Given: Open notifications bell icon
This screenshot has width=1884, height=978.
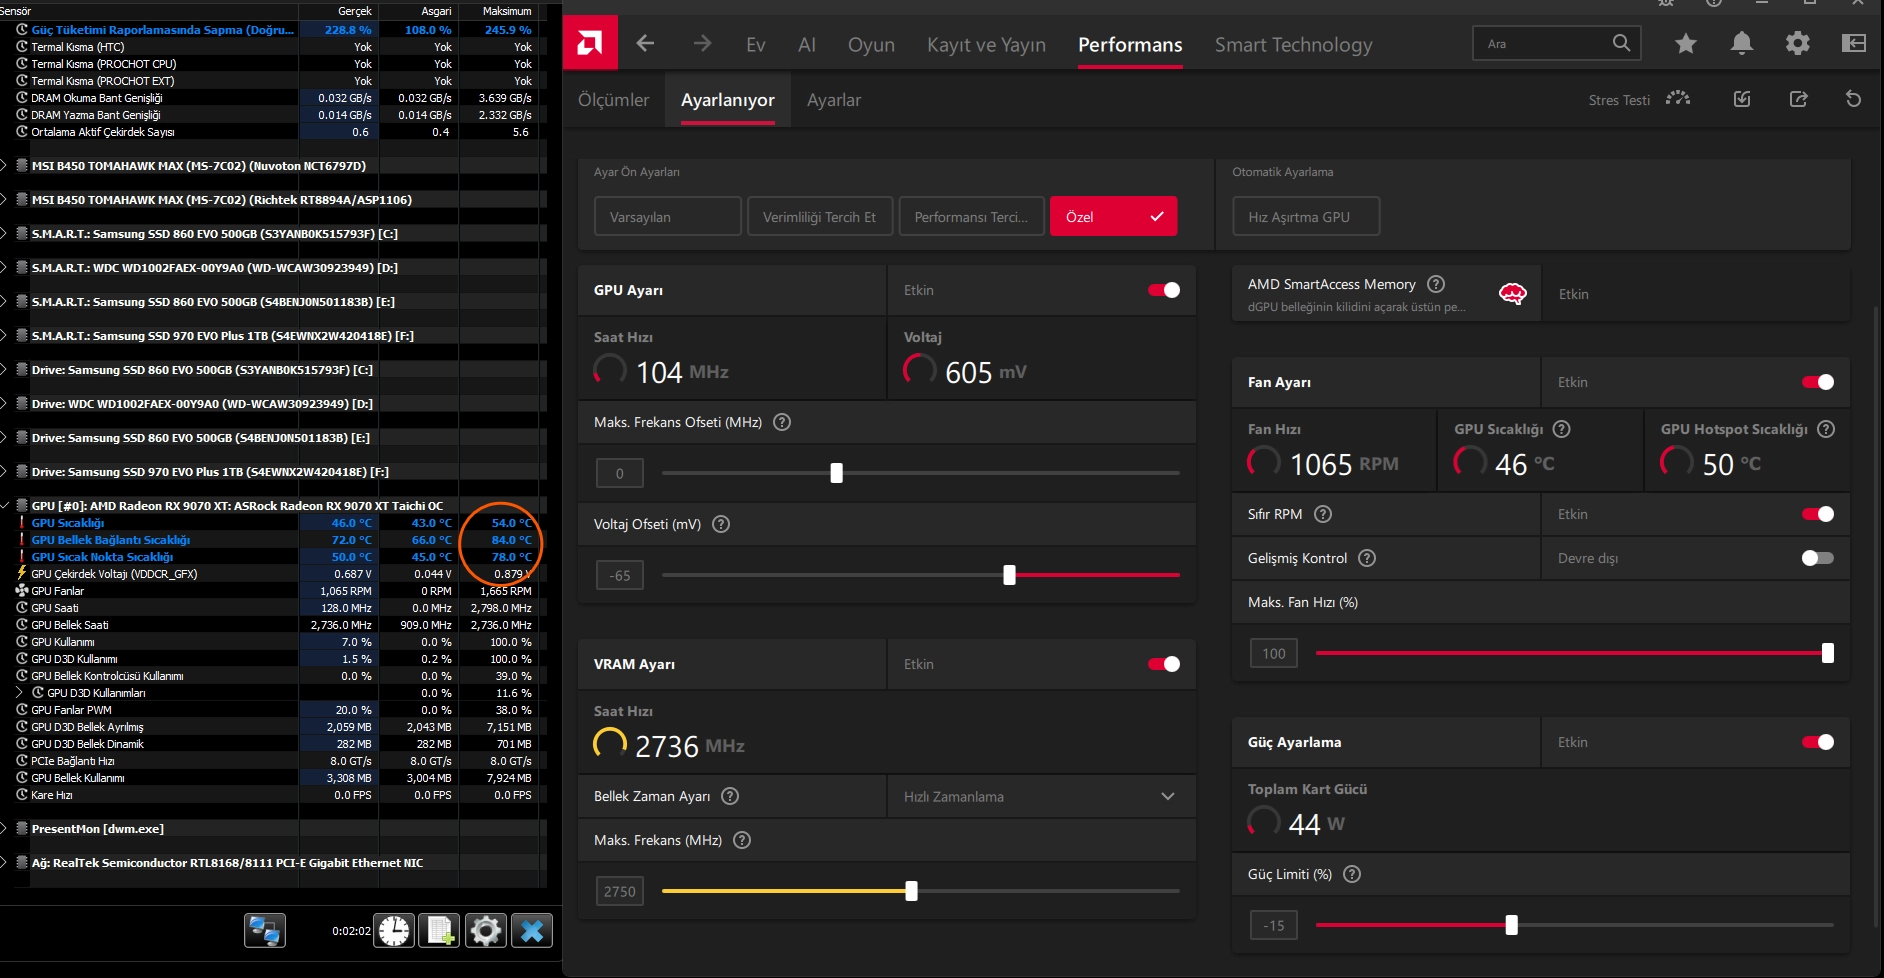Looking at the screenshot, I should 1742,43.
